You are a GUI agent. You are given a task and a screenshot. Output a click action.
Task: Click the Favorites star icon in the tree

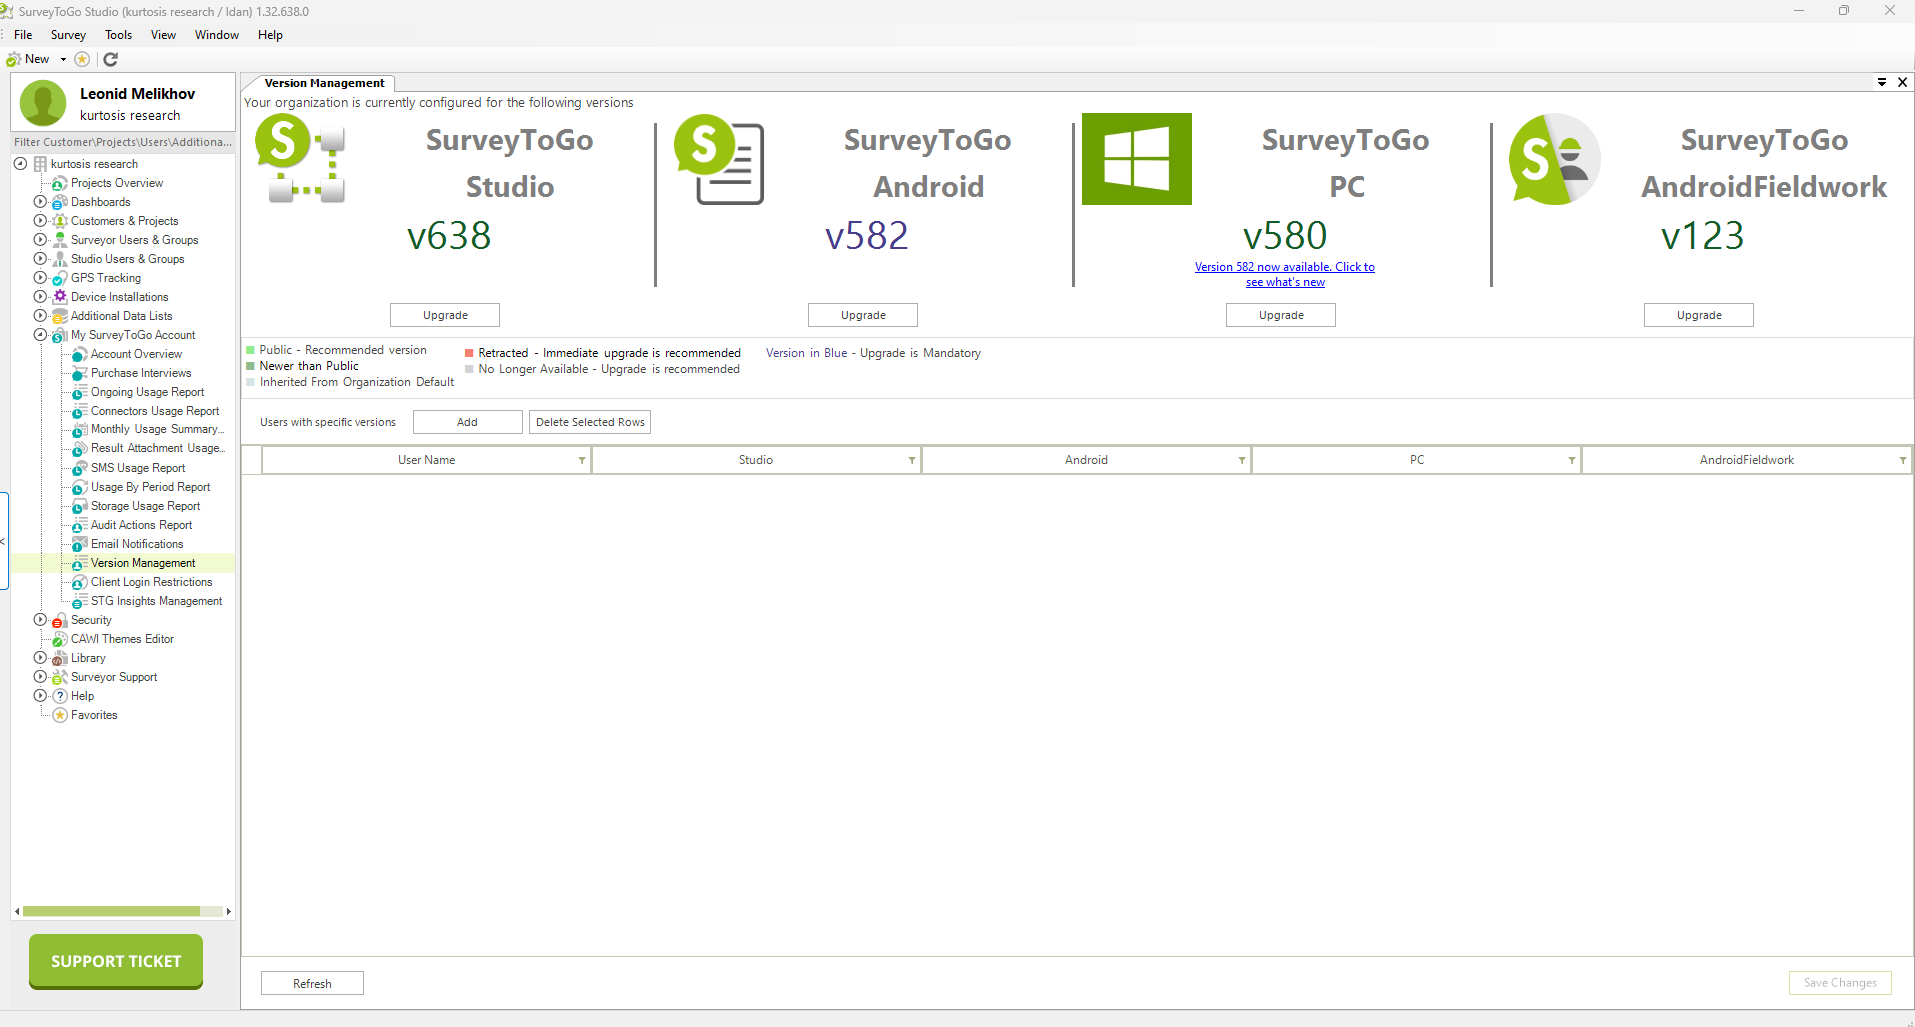60,715
